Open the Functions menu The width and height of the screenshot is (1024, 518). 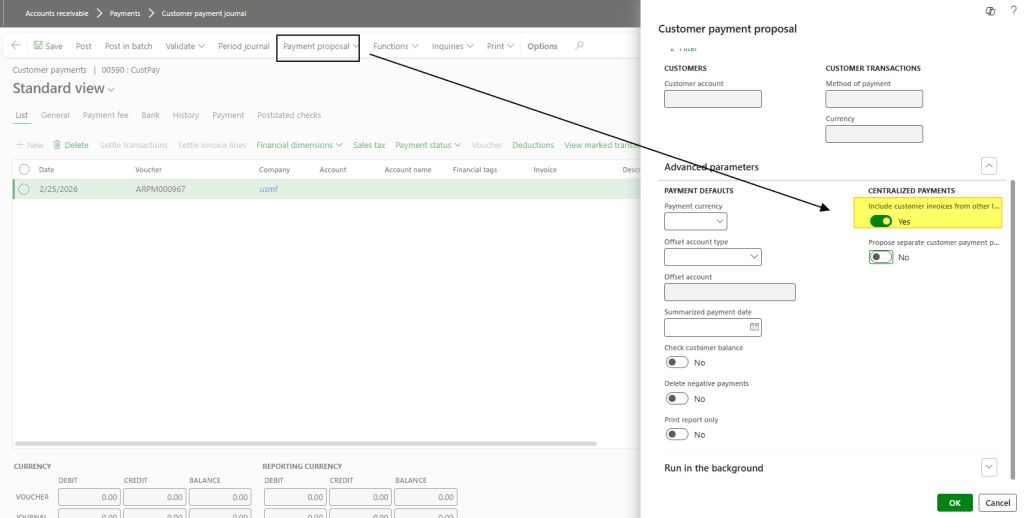click(395, 46)
